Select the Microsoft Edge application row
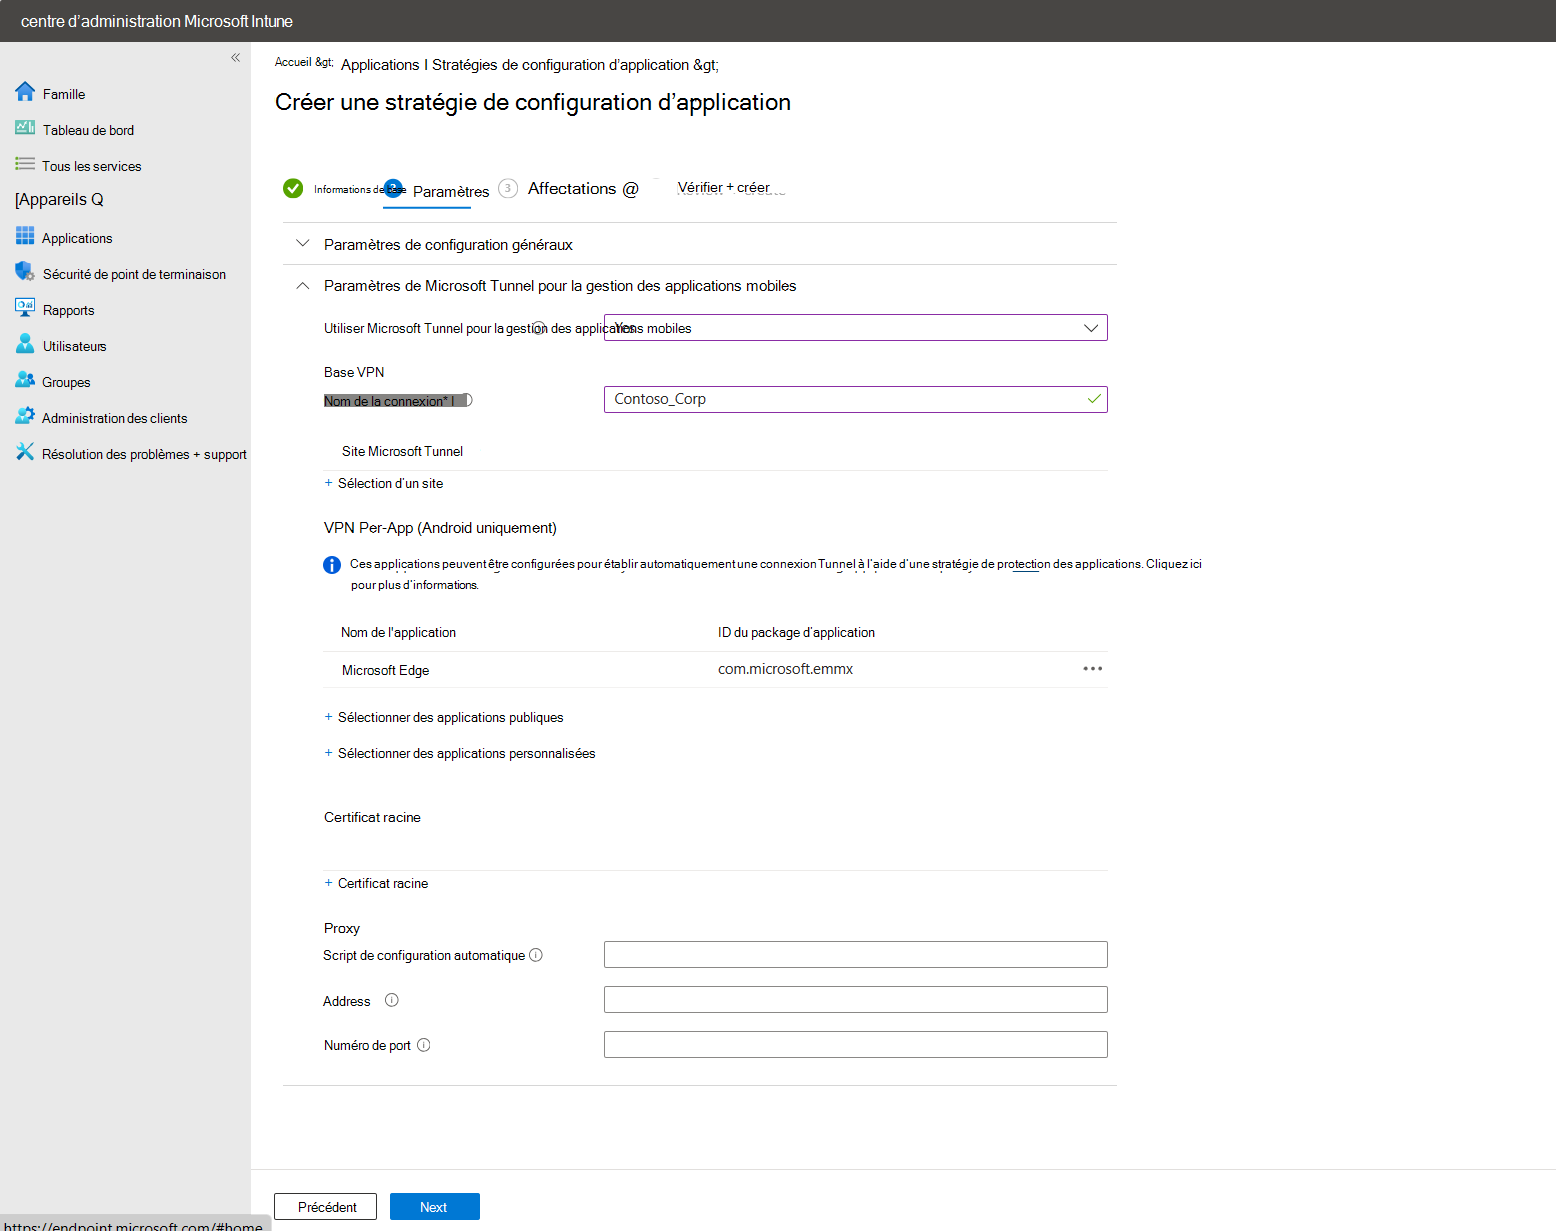1558x1231 pixels. tap(716, 670)
